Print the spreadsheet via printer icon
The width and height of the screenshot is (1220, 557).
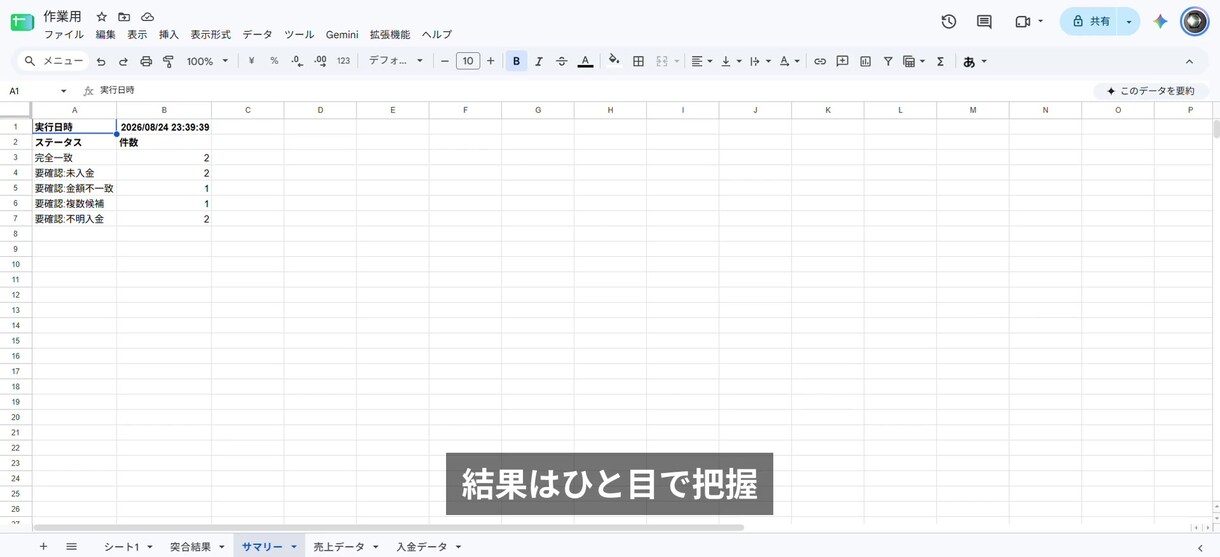pyautogui.click(x=146, y=62)
